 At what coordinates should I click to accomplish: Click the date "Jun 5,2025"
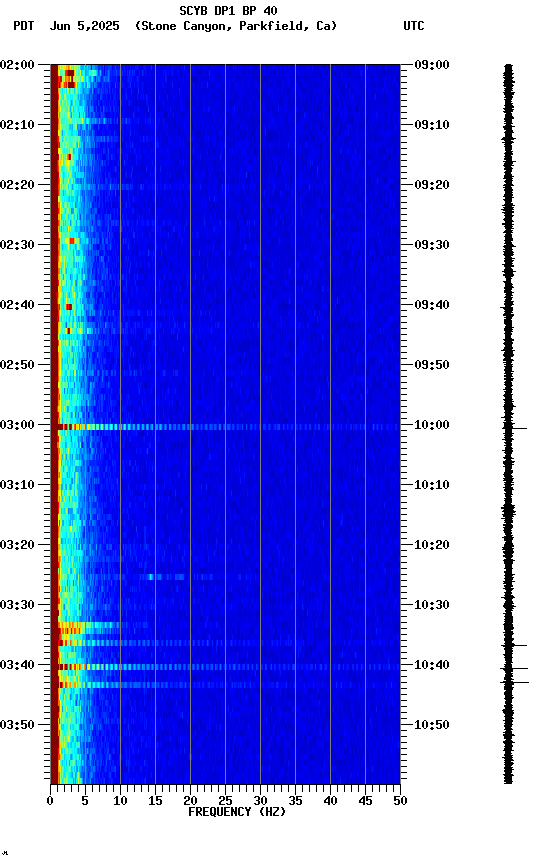[x=84, y=26]
